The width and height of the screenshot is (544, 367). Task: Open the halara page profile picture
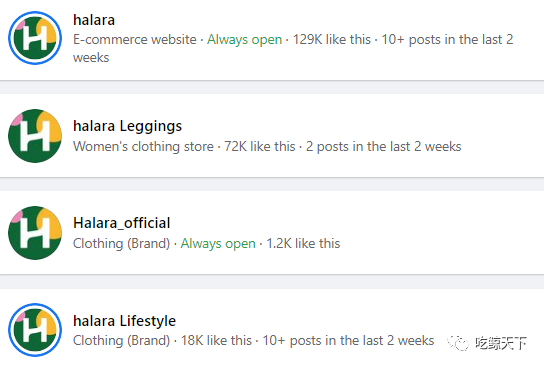pyautogui.click(x=35, y=38)
